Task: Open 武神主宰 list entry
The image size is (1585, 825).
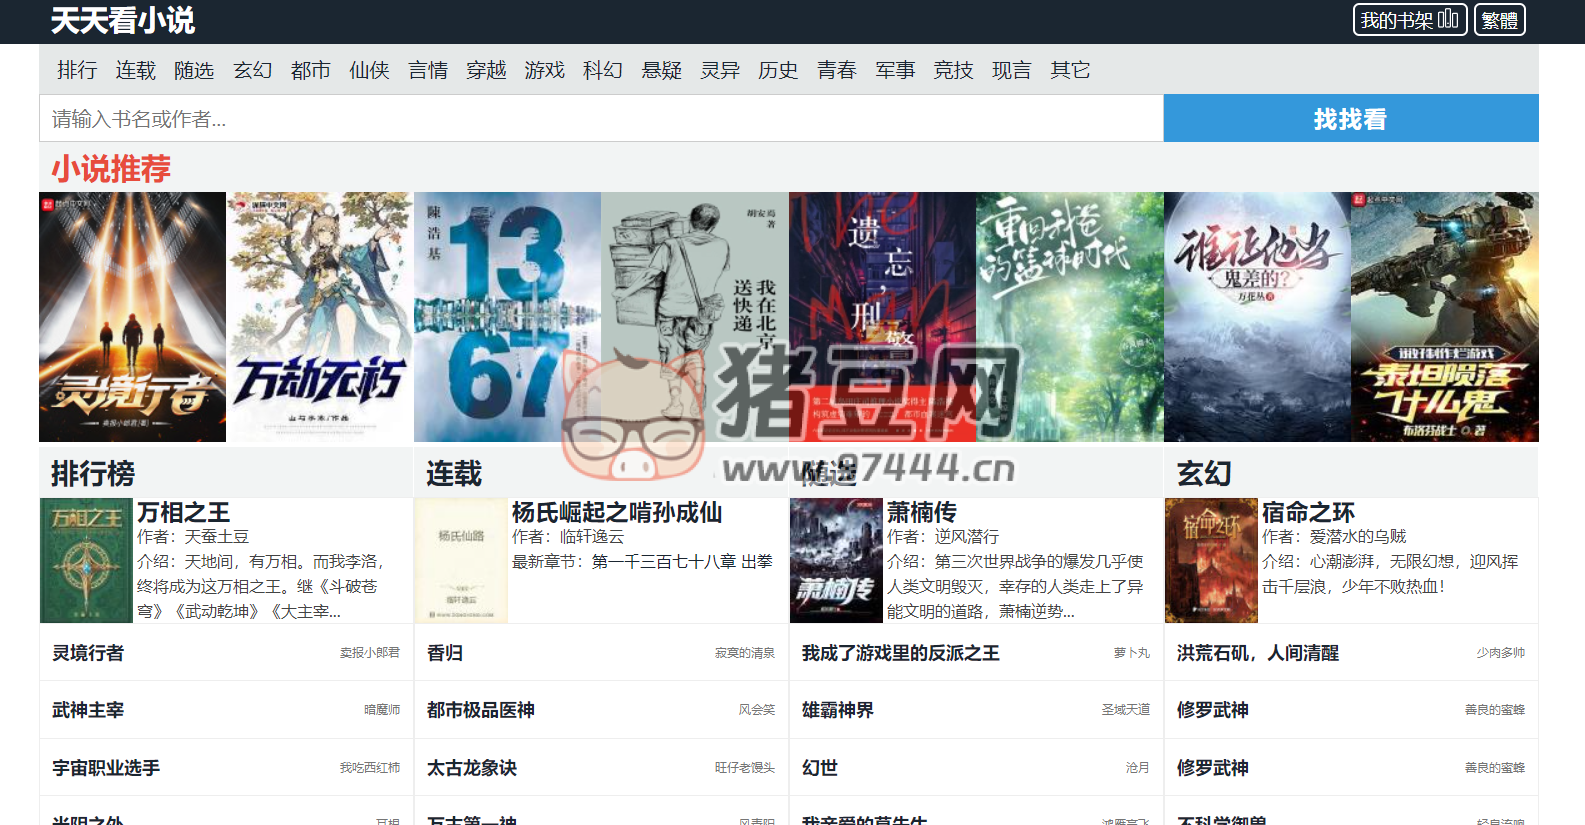Action: [x=88, y=710]
